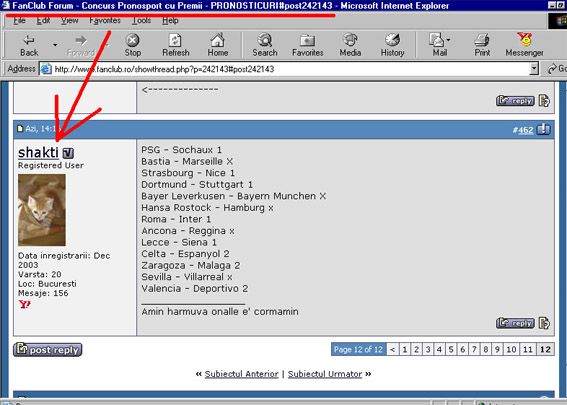Click shakti's cat avatar image
Screen dimensions: 567x405
click(42, 210)
